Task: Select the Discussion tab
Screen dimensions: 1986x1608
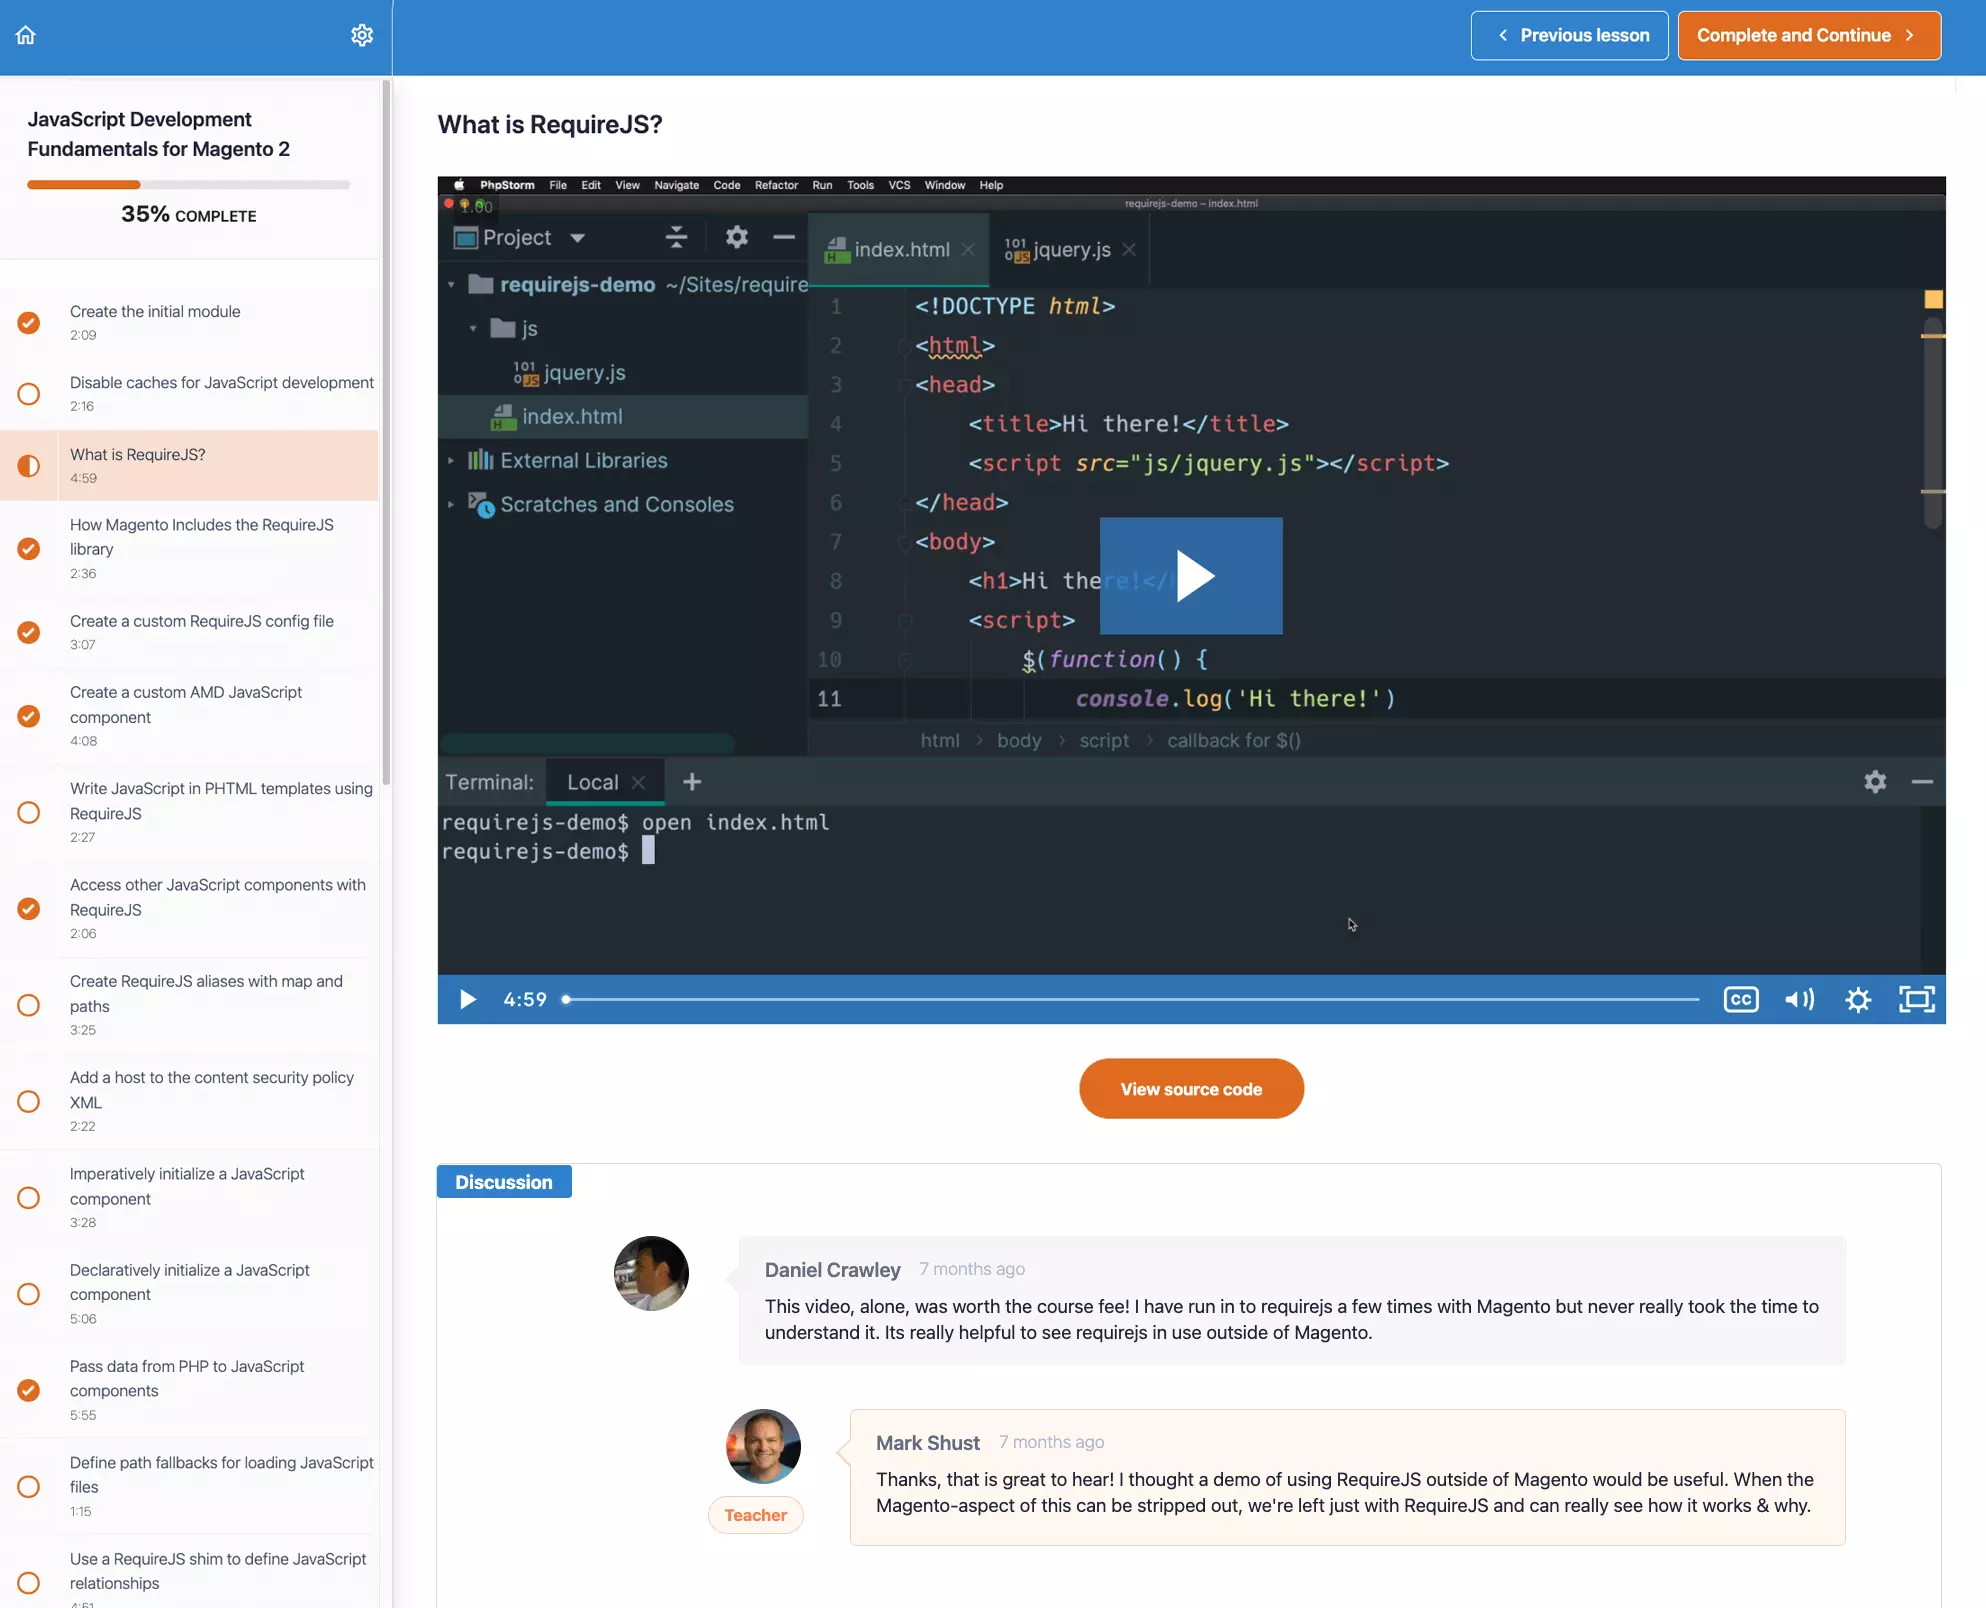Action: [x=503, y=1182]
